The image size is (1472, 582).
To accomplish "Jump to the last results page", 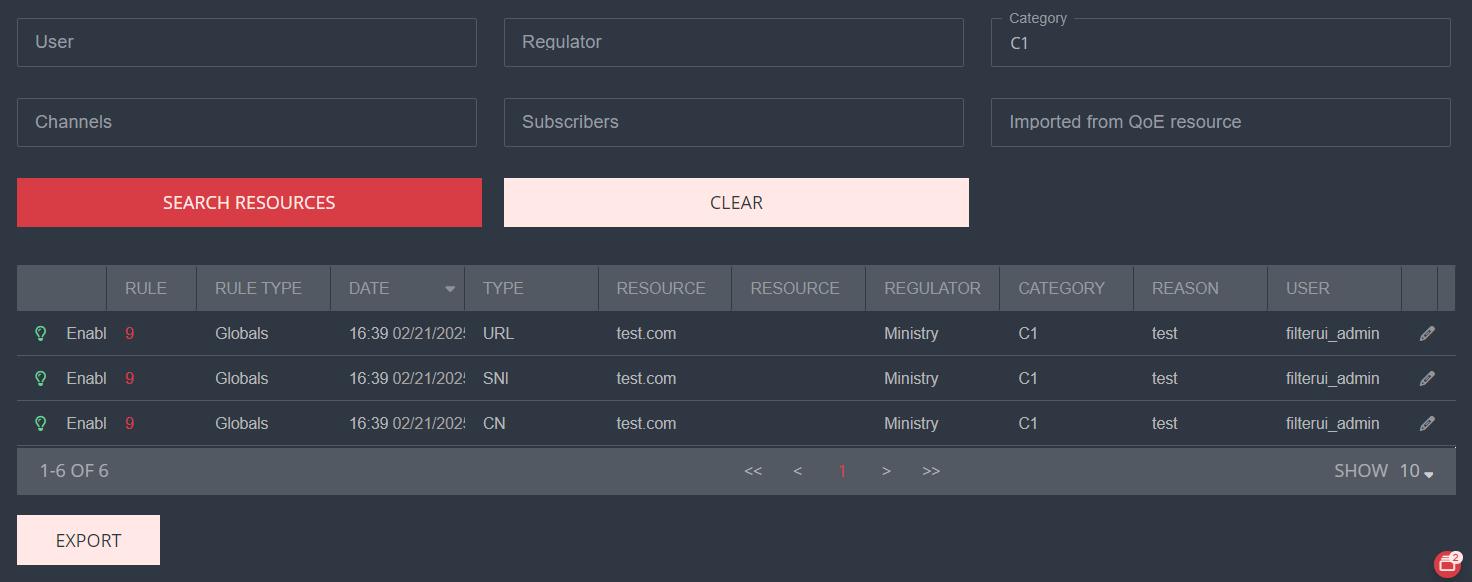I will click(x=931, y=471).
